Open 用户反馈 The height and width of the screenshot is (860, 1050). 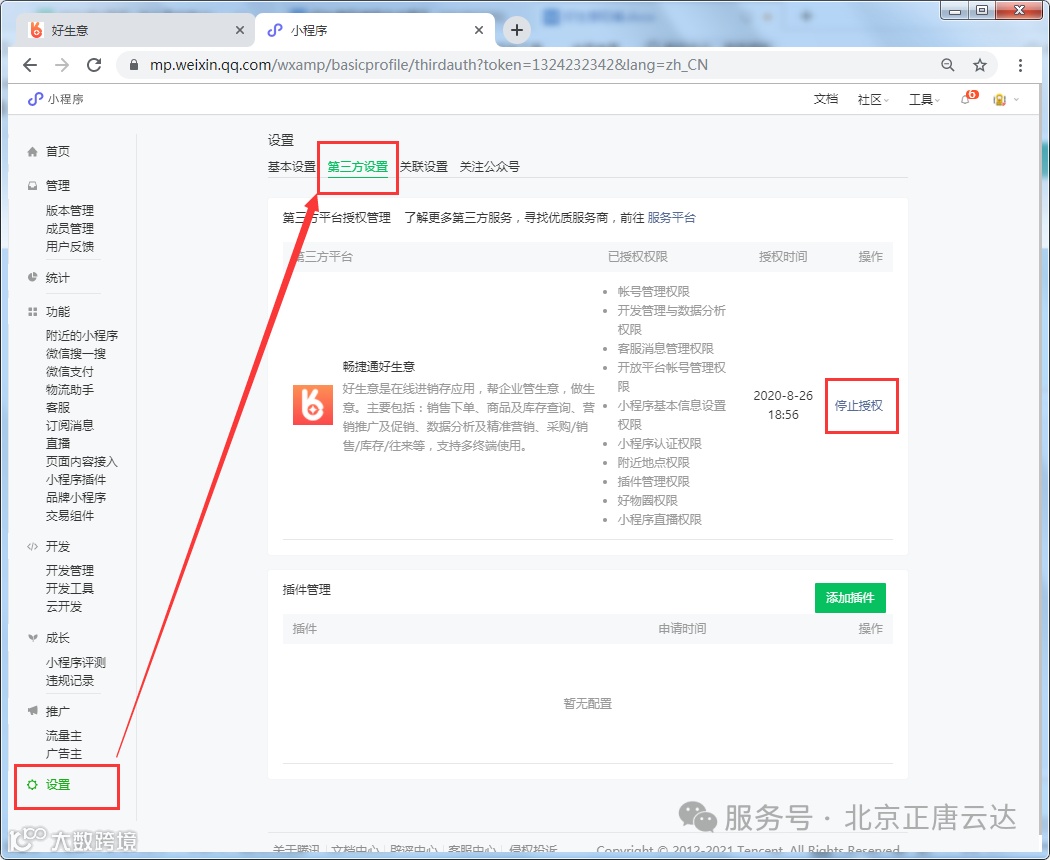[70, 246]
